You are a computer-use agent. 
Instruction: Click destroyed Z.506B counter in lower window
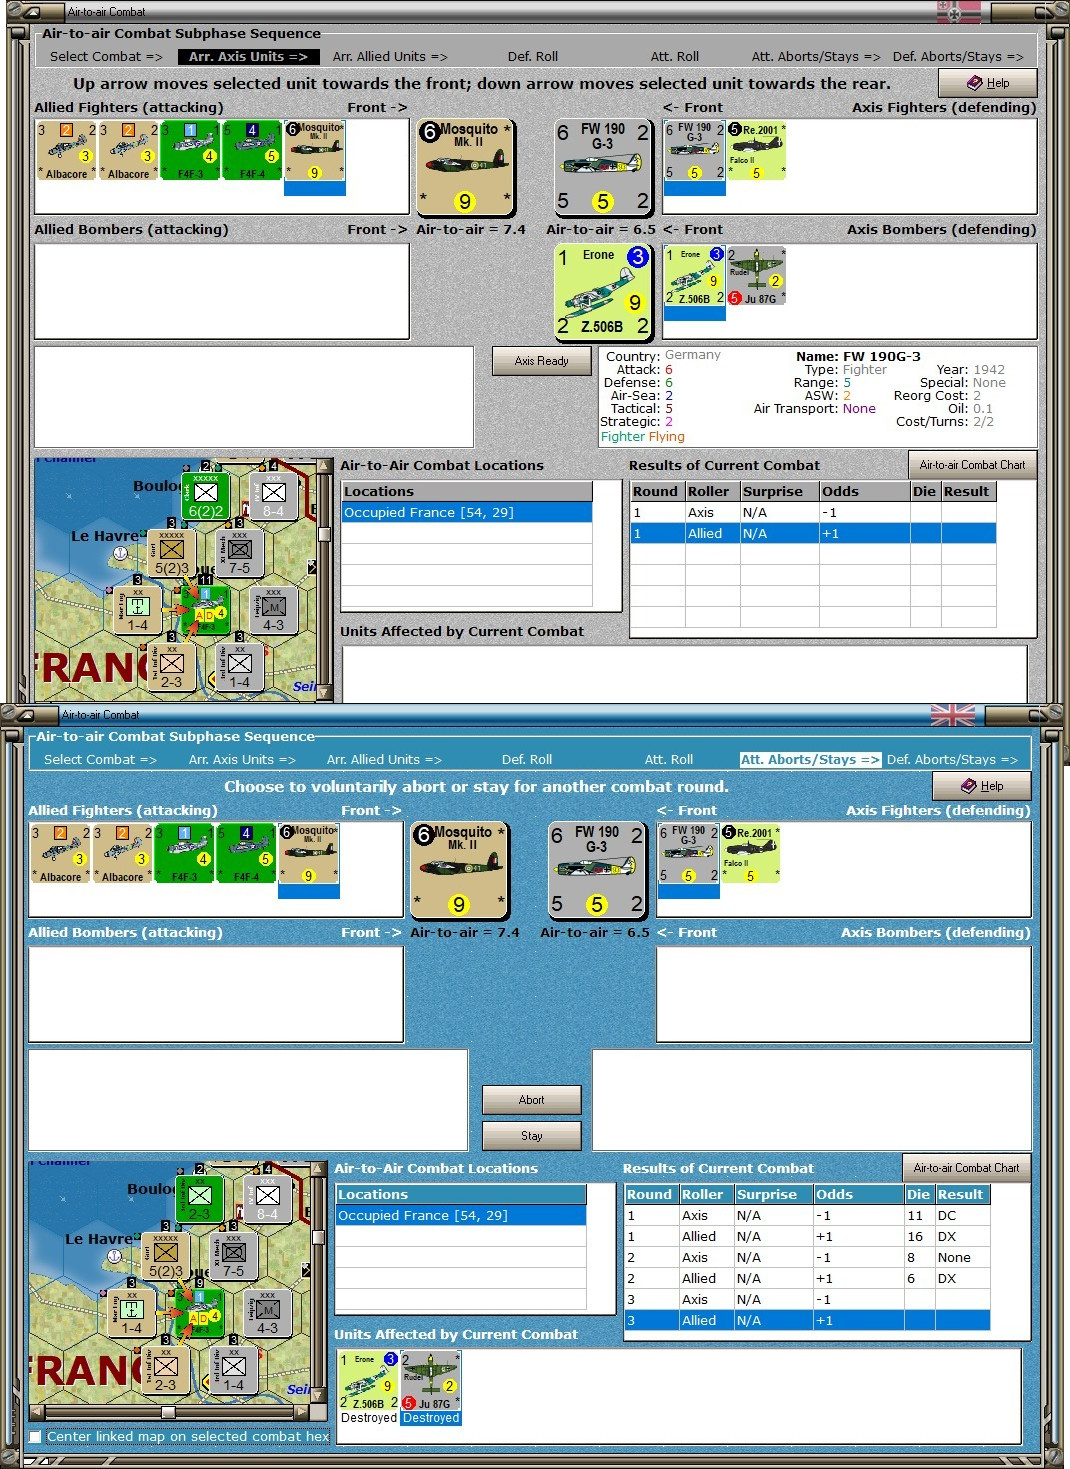369,1381
